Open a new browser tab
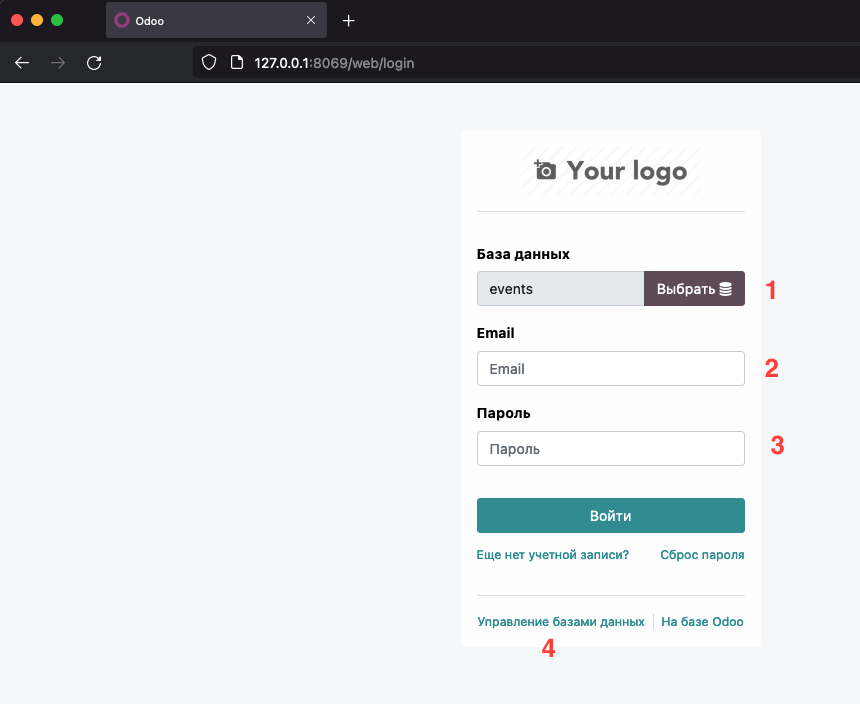The width and height of the screenshot is (860, 704). (x=349, y=20)
